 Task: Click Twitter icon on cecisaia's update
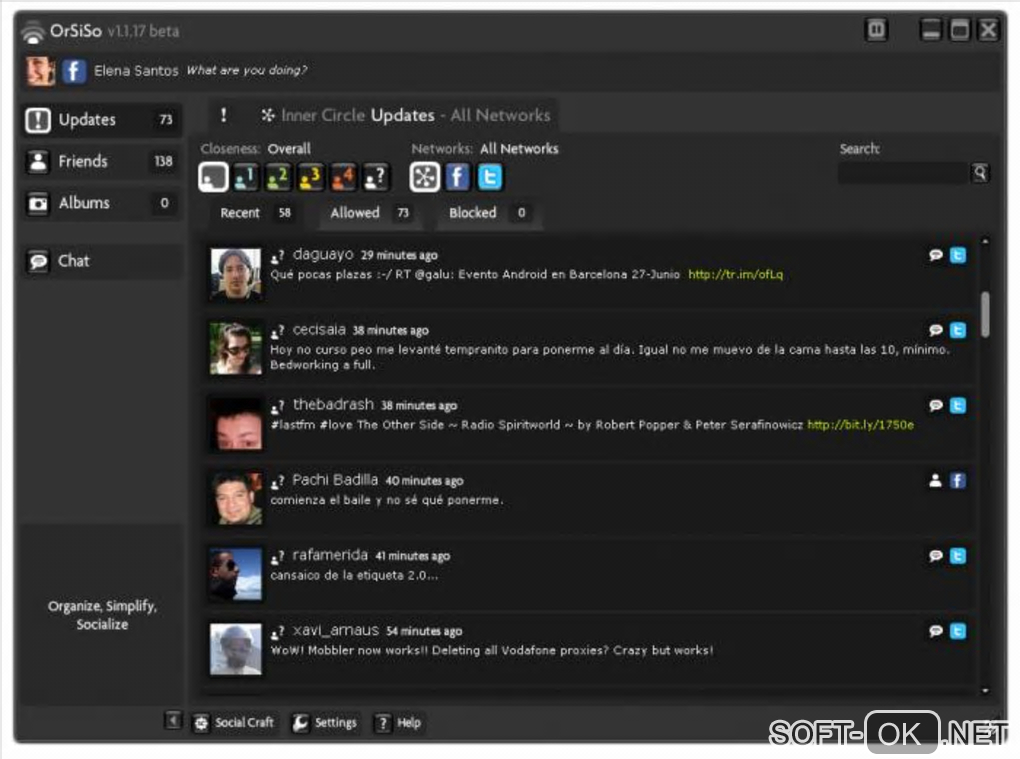tap(958, 330)
